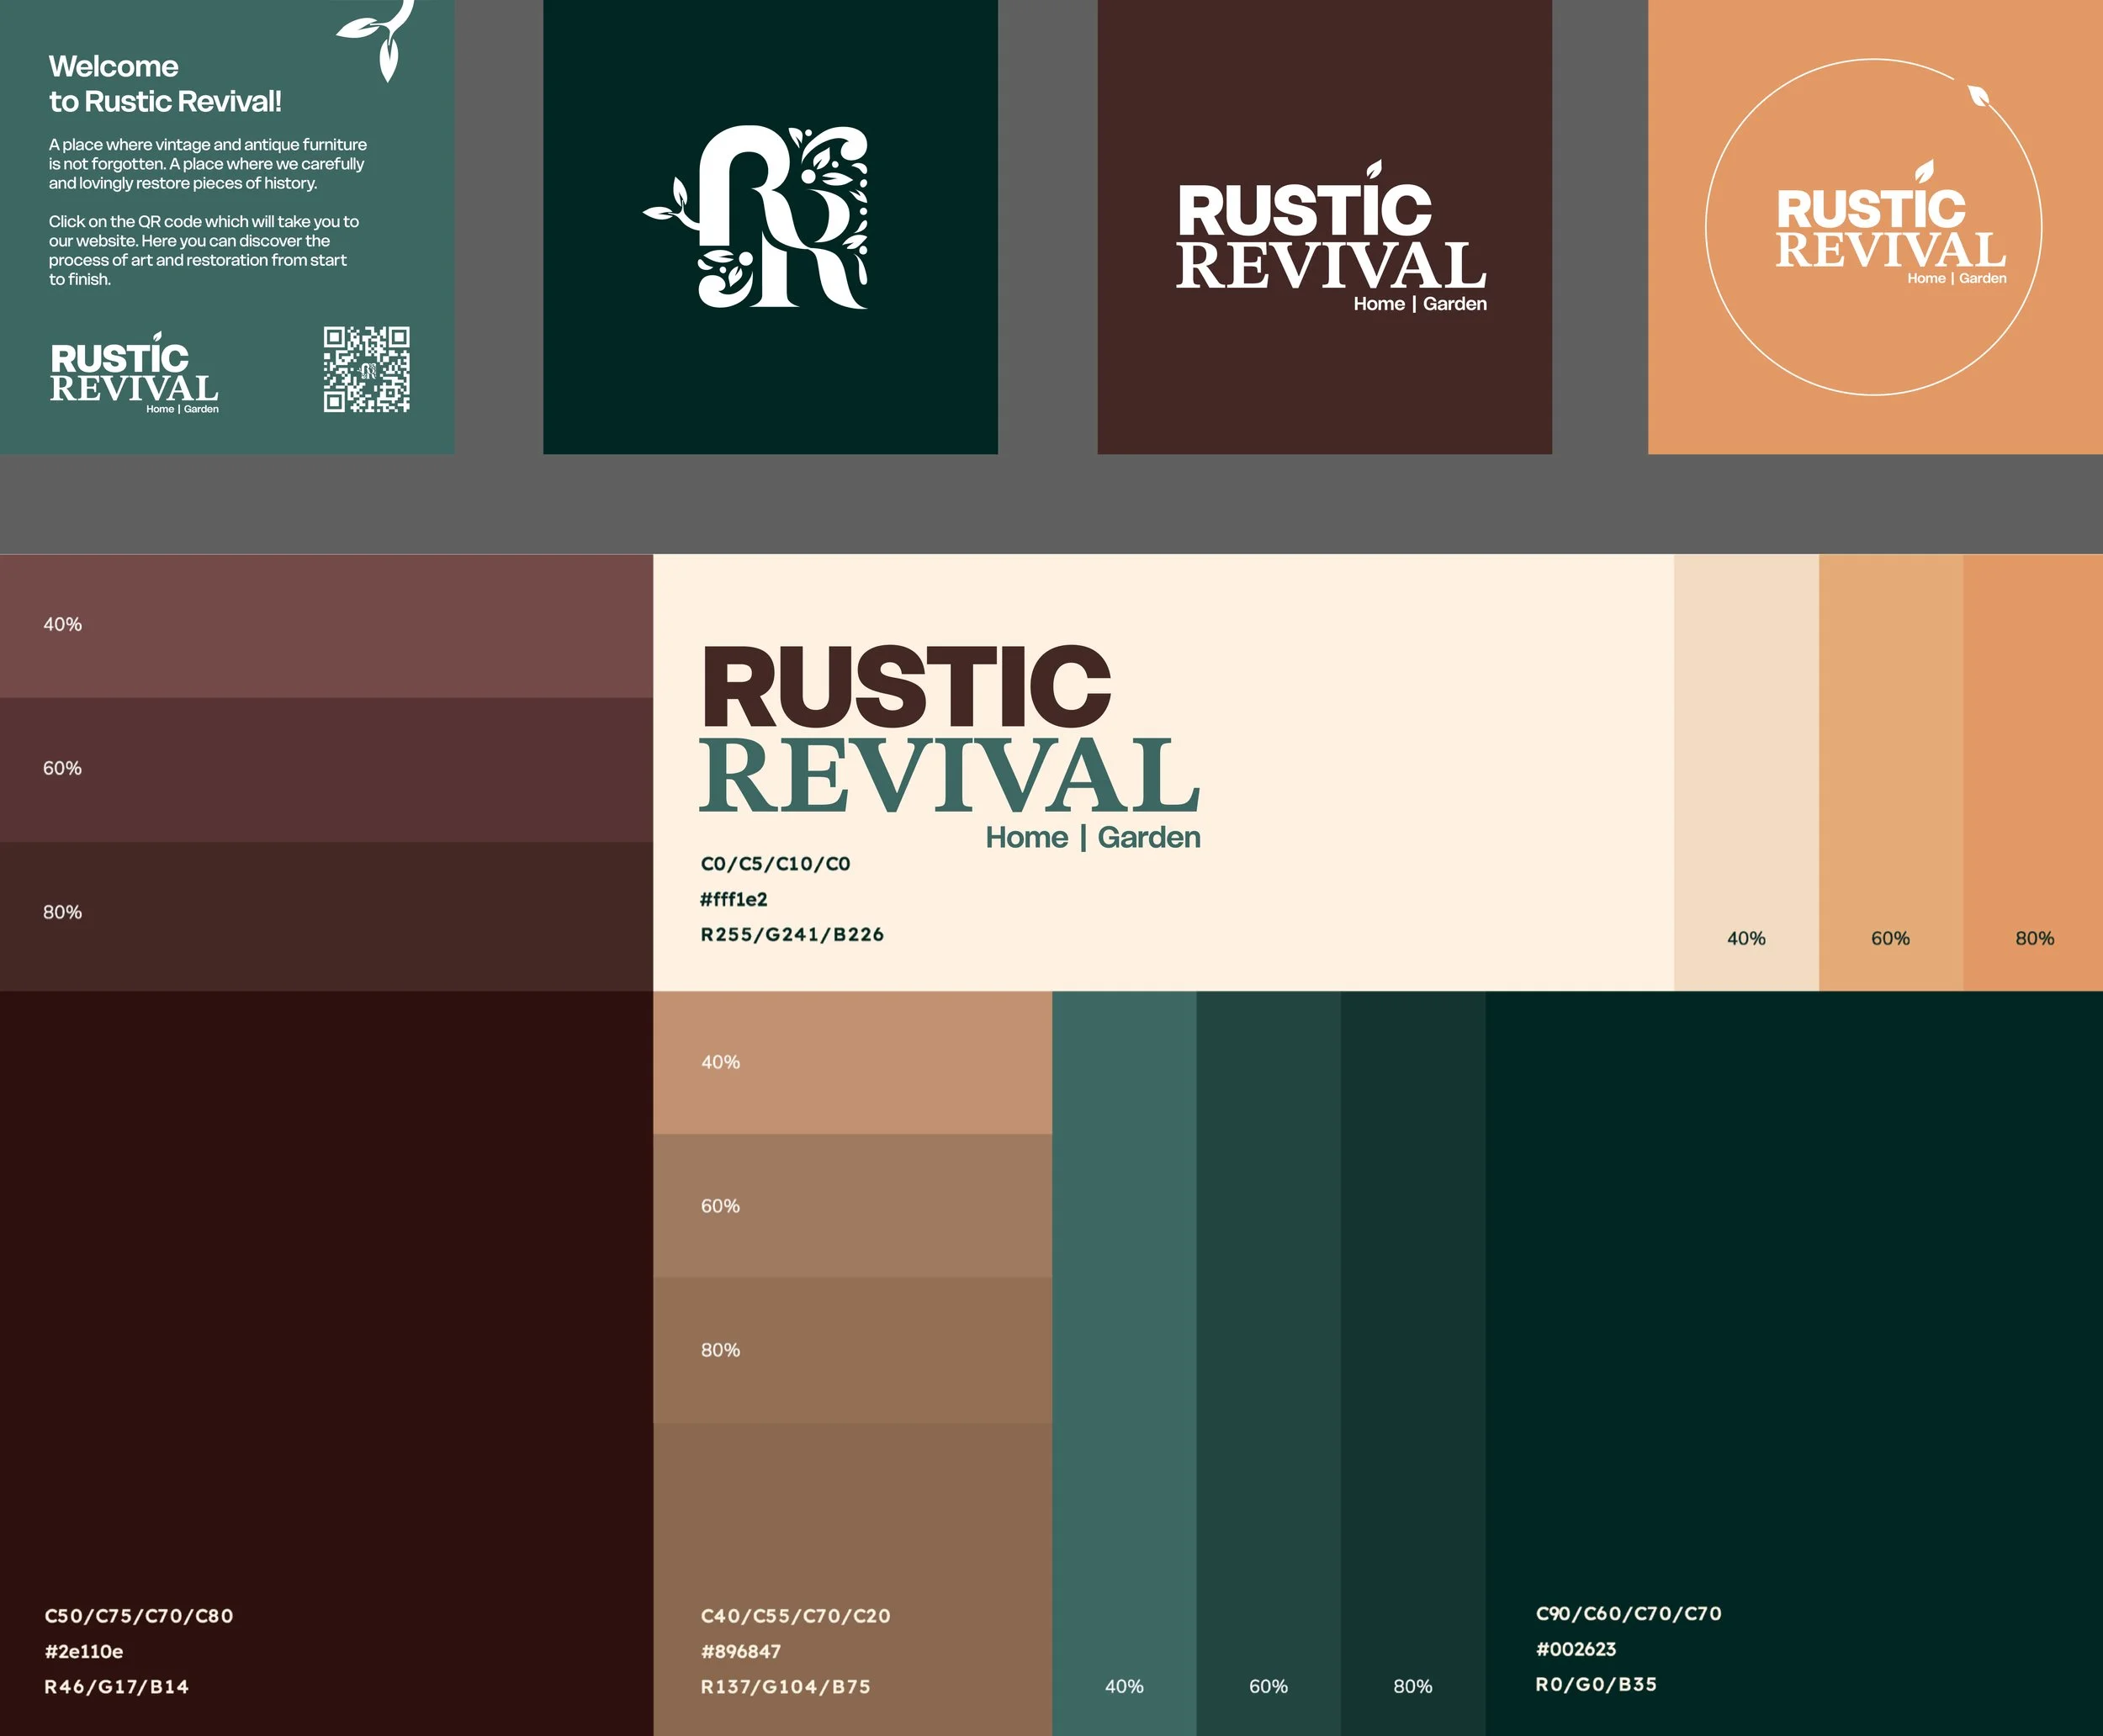Image resolution: width=2103 pixels, height=1736 pixels.
Task: Click the hex code #002623
Action: click(x=1576, y=1649)
